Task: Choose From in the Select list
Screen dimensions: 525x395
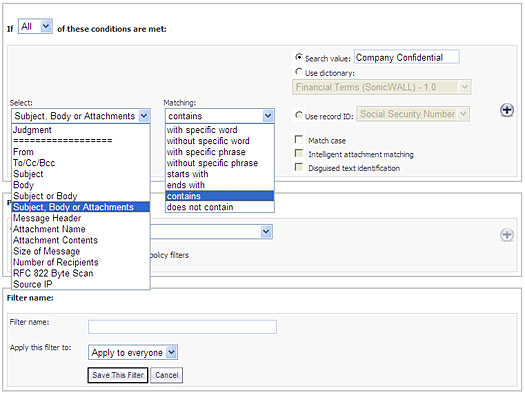Action: (x=81, y=152)
